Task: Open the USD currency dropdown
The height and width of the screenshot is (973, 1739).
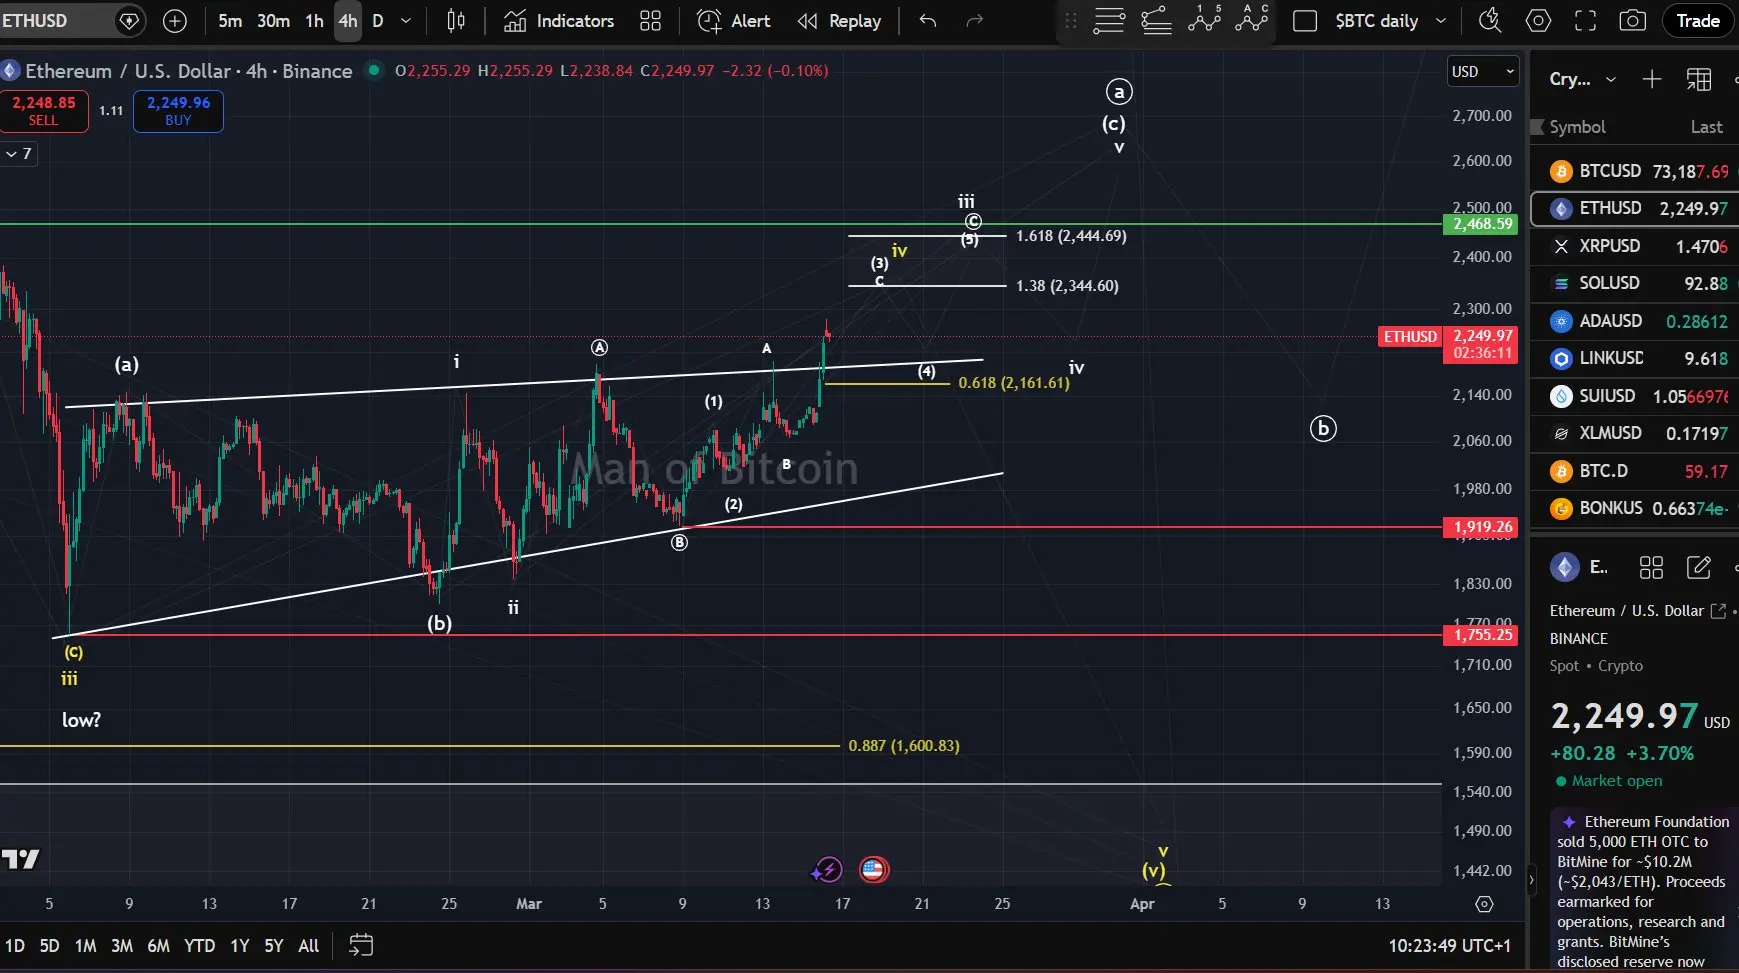Action: point(1484,71)
